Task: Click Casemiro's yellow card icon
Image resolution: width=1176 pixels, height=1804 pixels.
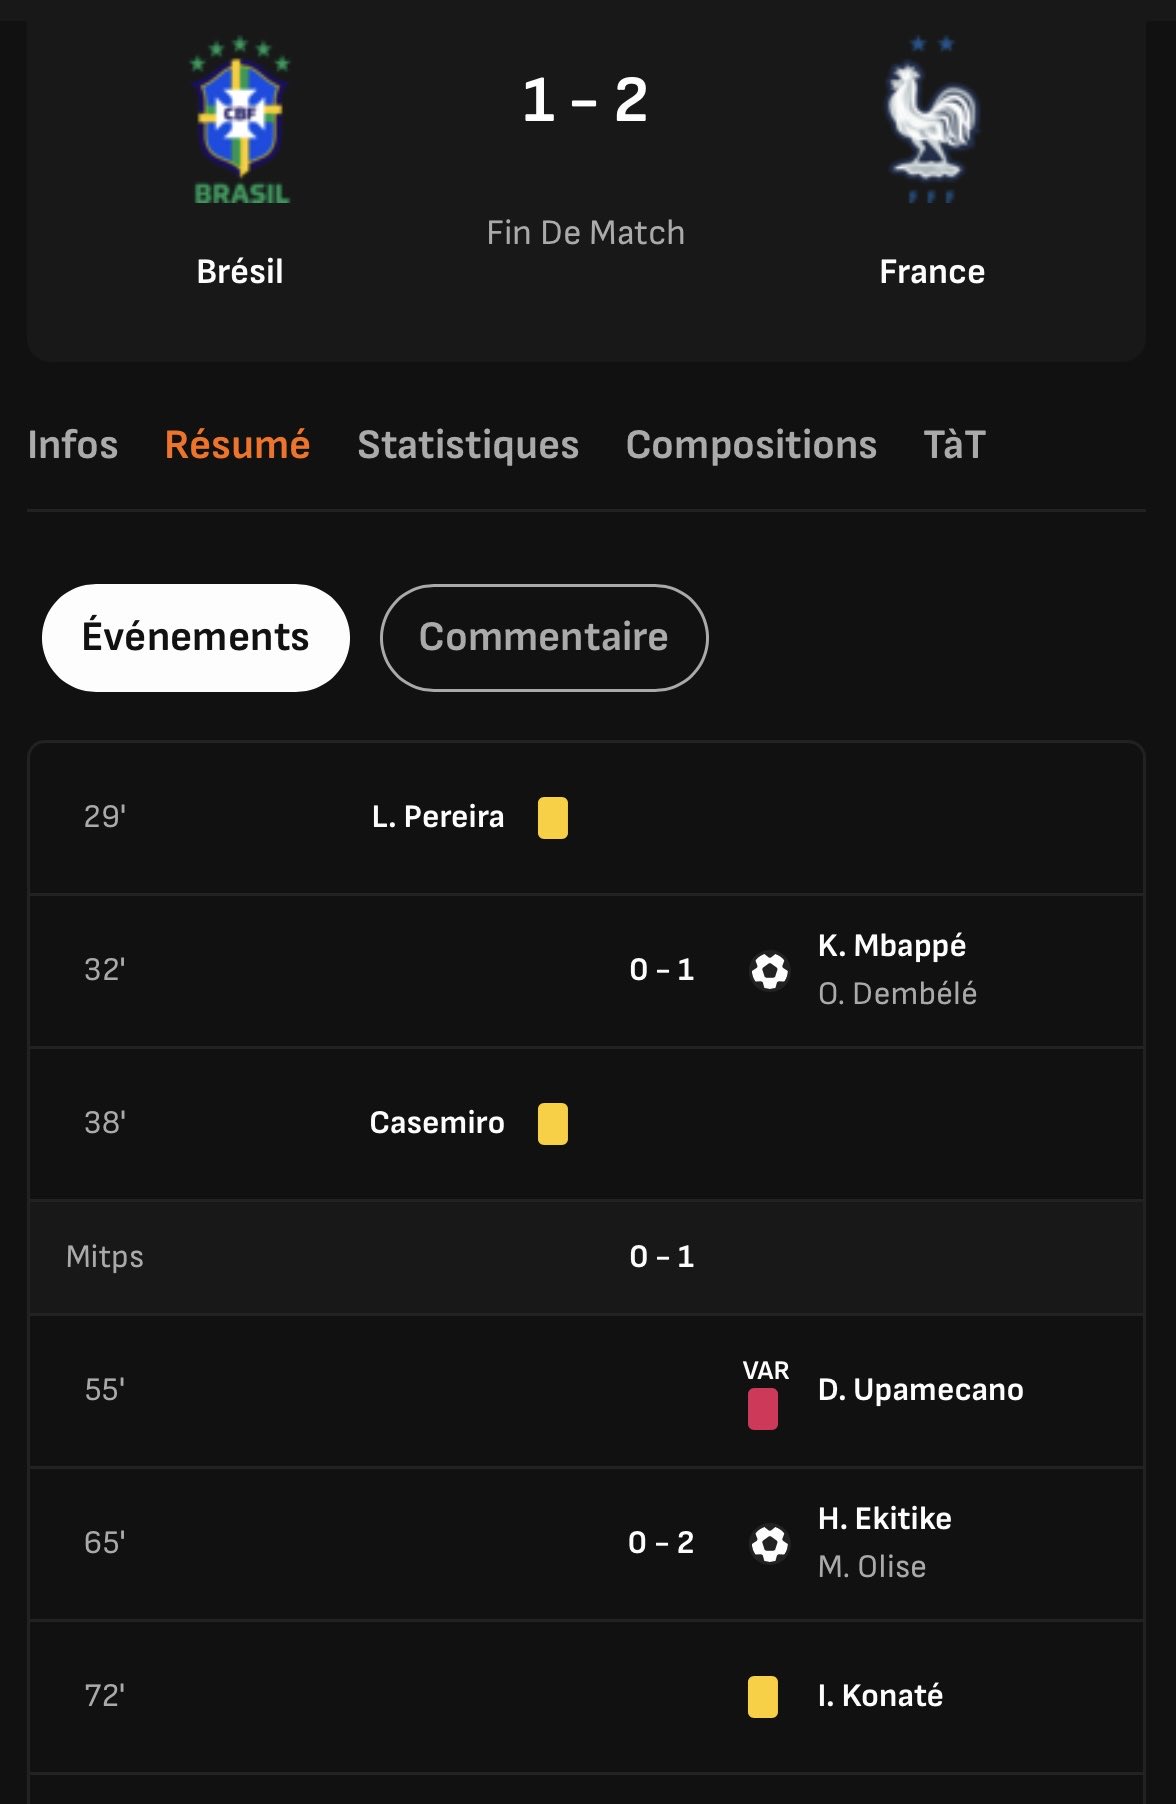Action: tap(553, 1123)
